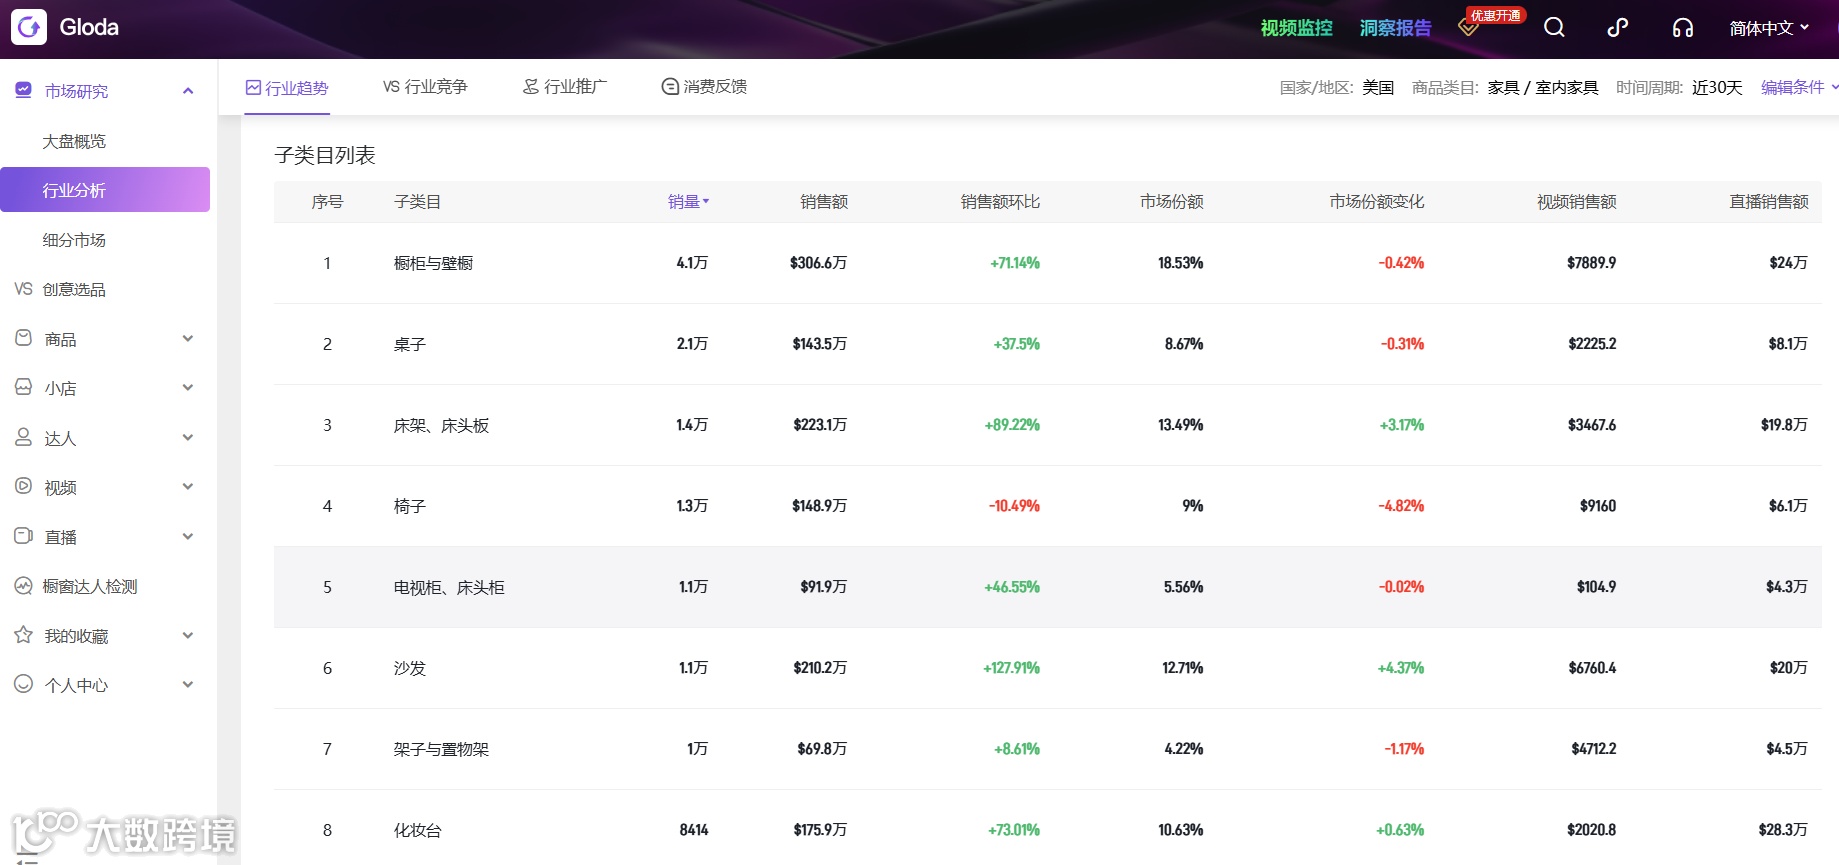Open the 编辑条件 filter dropdown

[1799, 87]
